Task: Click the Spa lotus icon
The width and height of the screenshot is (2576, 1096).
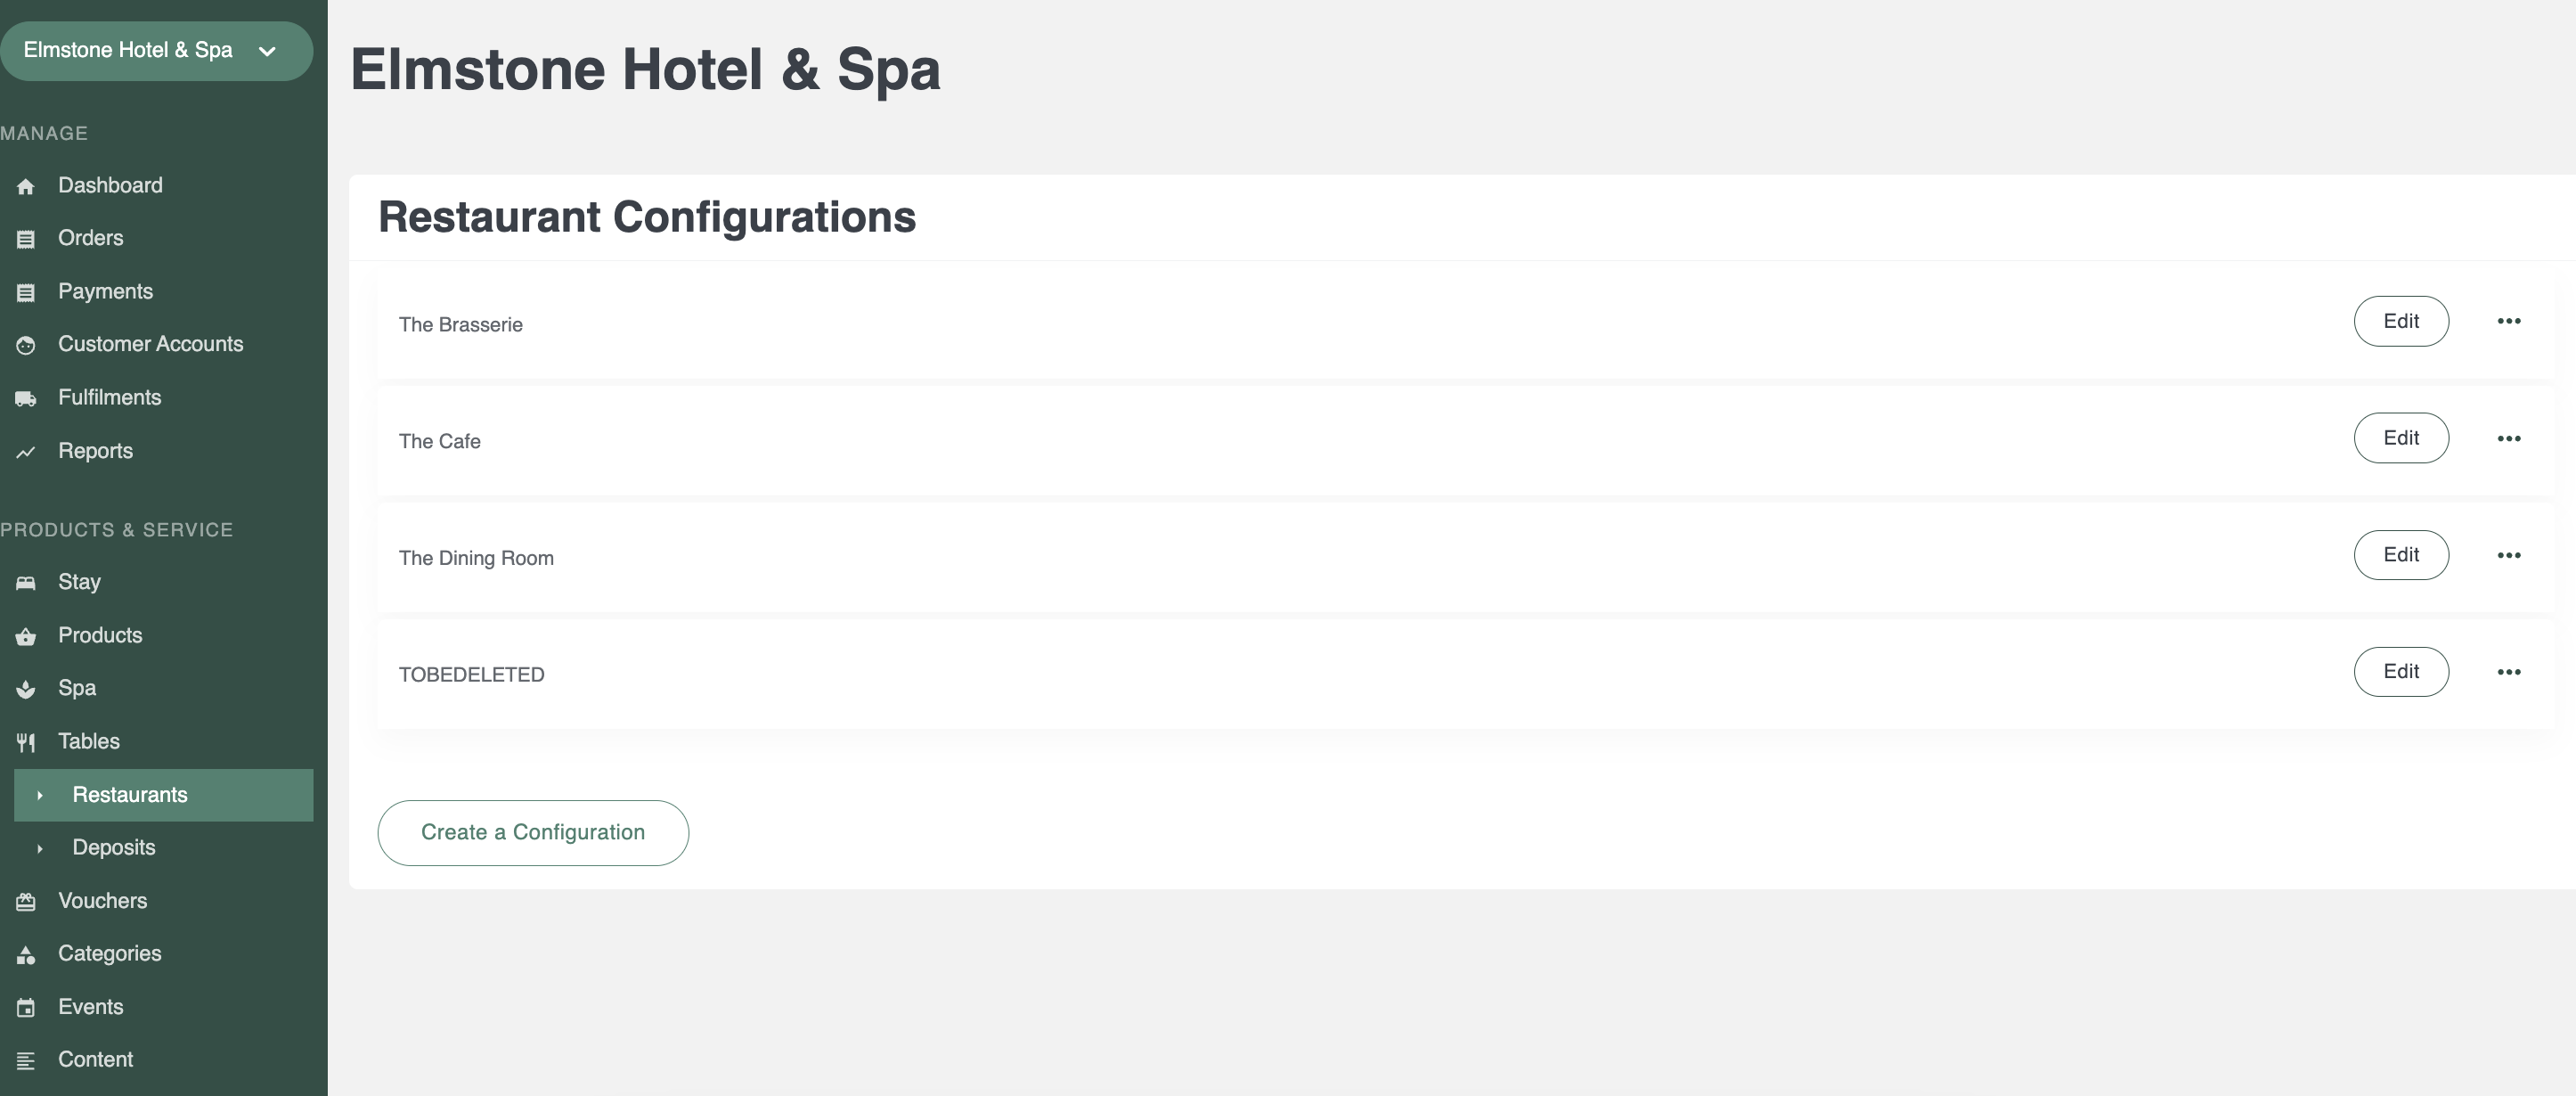Action: tap(26, 689)
